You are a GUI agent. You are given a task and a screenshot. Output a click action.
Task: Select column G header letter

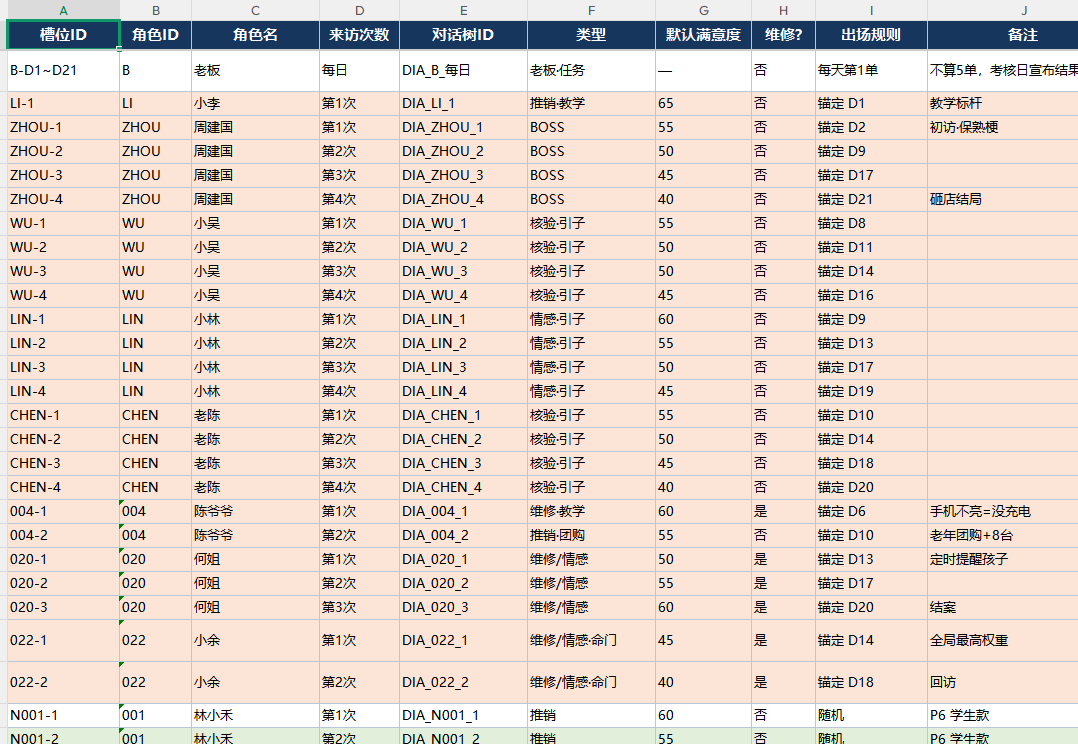pos(703,10)
